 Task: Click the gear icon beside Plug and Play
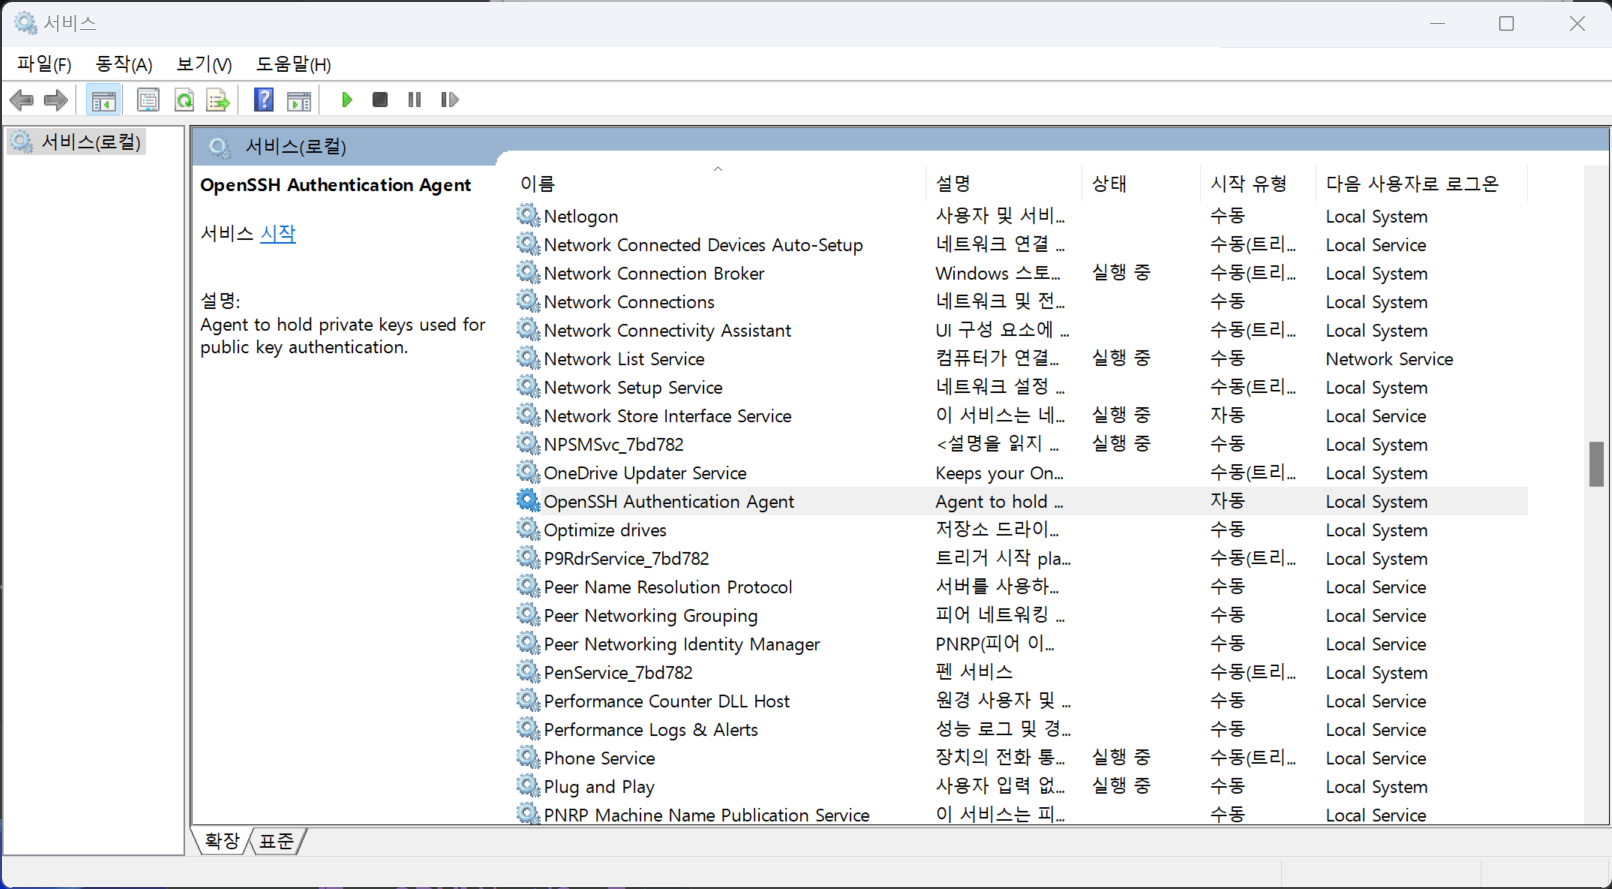(x=528, y=786)
